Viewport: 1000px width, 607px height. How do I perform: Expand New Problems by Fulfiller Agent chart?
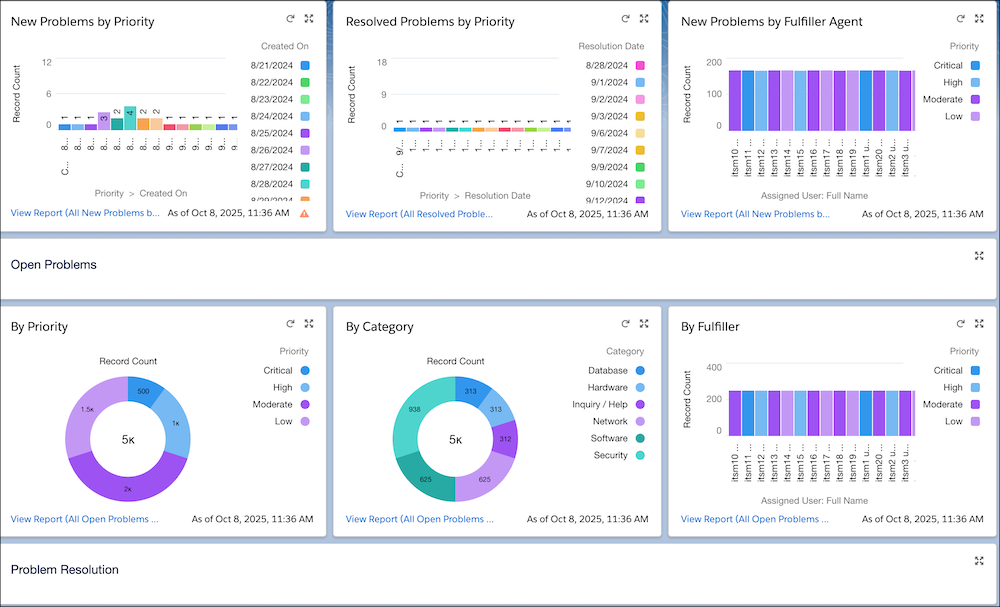coord(979,19)
